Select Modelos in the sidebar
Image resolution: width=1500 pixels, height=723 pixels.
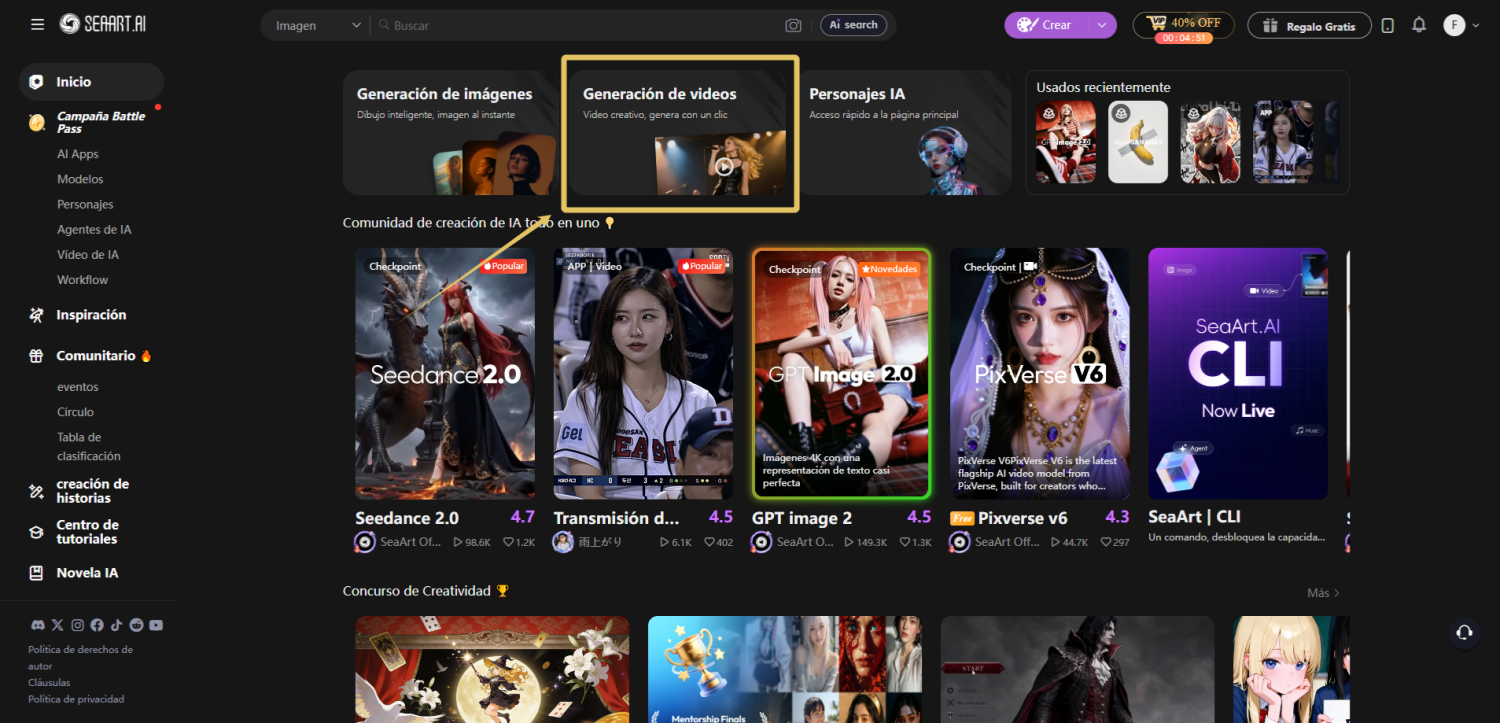tap(80, 179)
